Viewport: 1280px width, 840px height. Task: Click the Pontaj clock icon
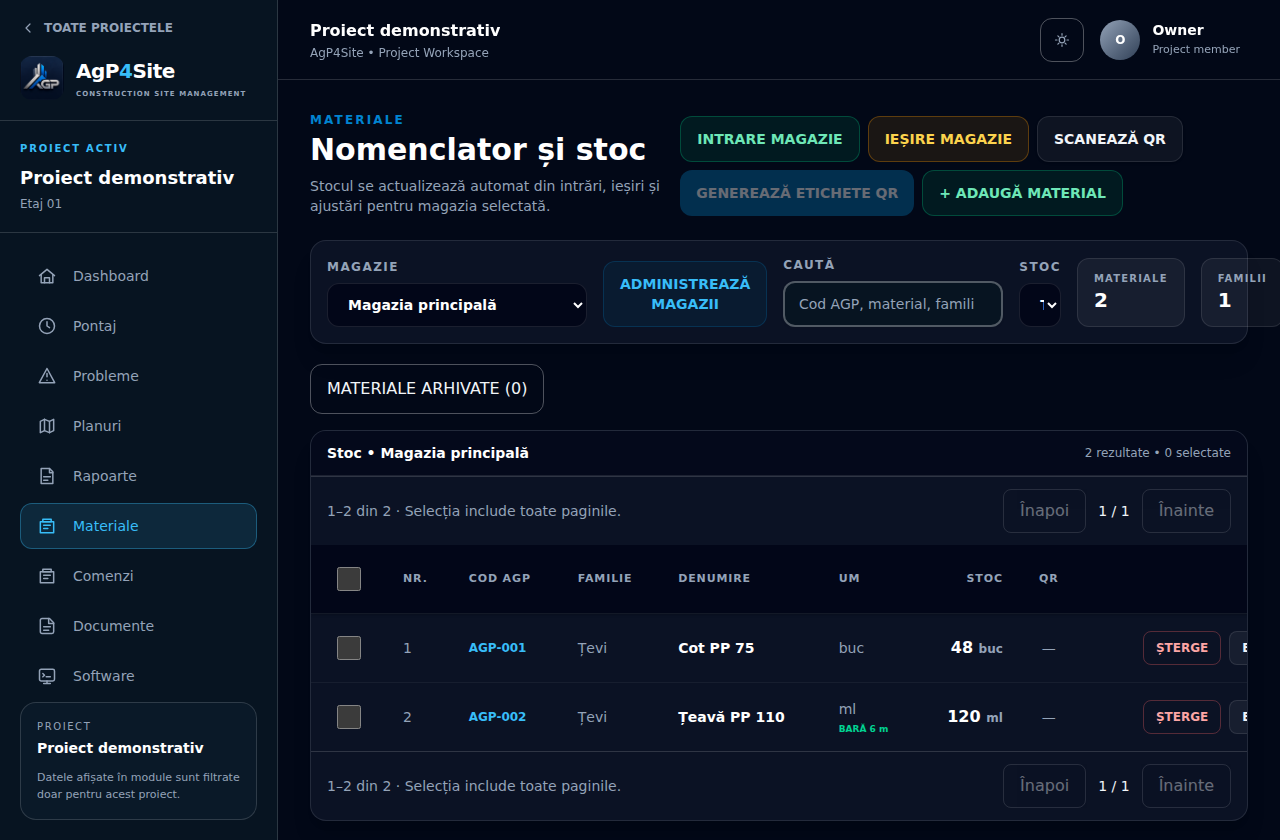pyautogui.click(x=47, y=326)
